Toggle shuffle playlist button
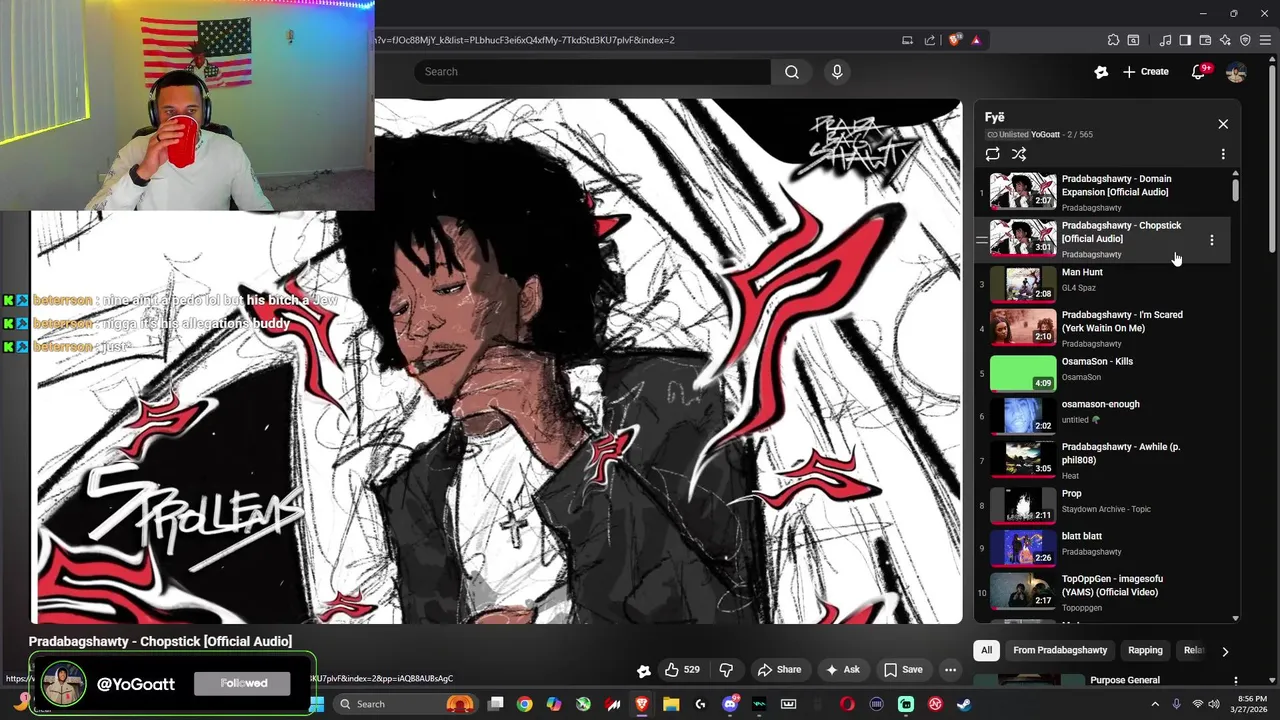This screenshot has width=1280, height=720. [1019, 154]
